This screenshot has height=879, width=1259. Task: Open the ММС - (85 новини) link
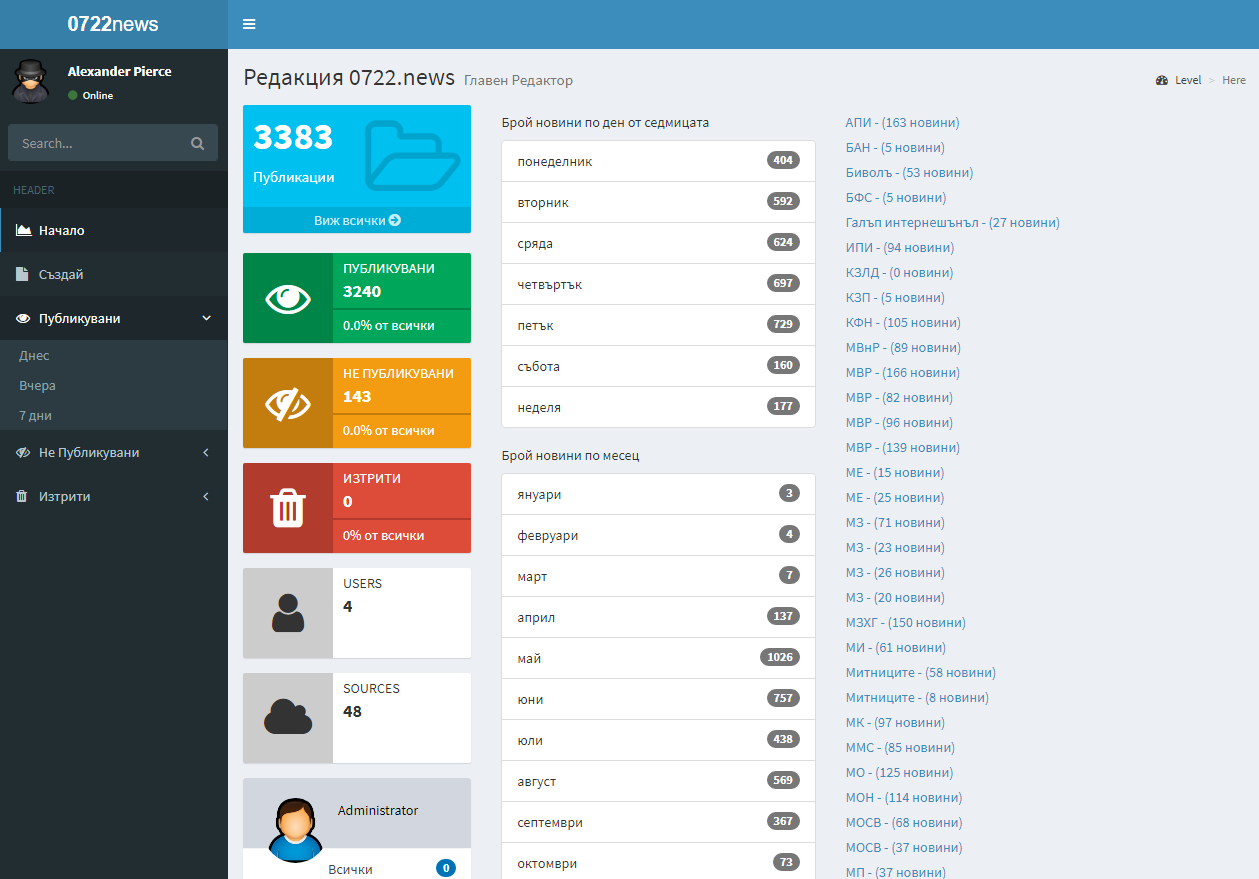[900, 747]
